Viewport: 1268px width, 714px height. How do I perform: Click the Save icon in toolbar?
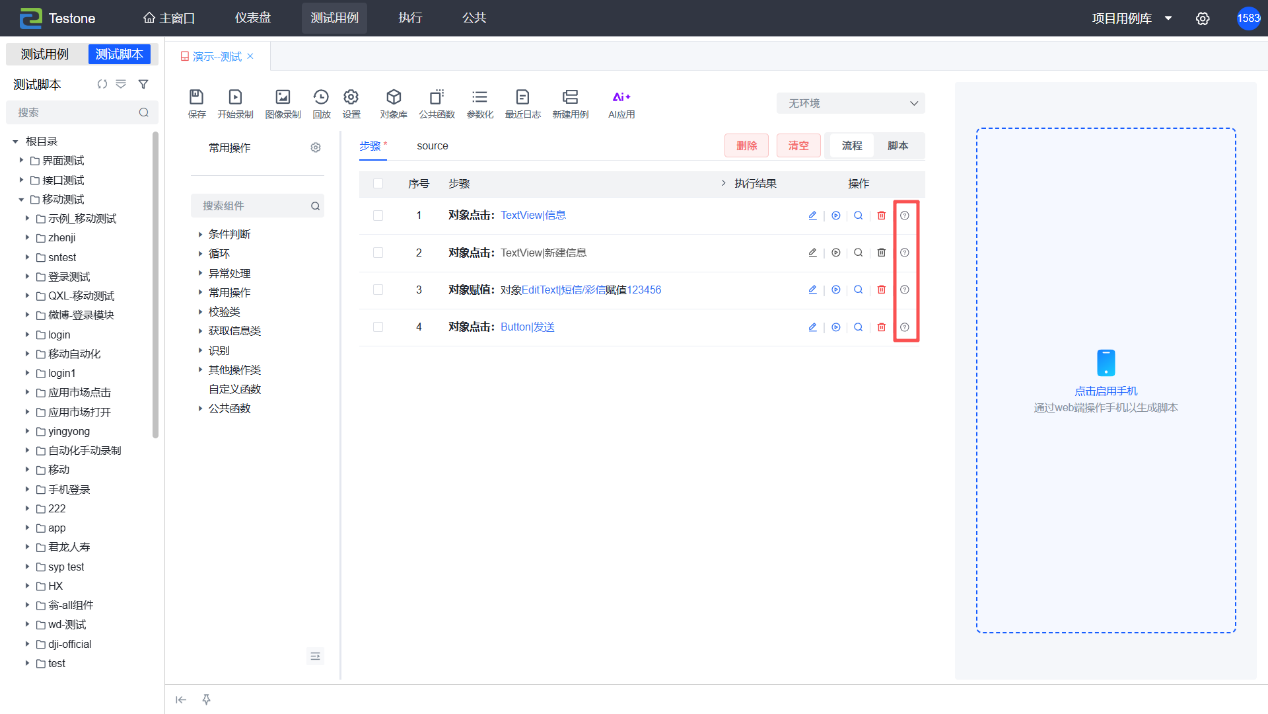point(197,102)
